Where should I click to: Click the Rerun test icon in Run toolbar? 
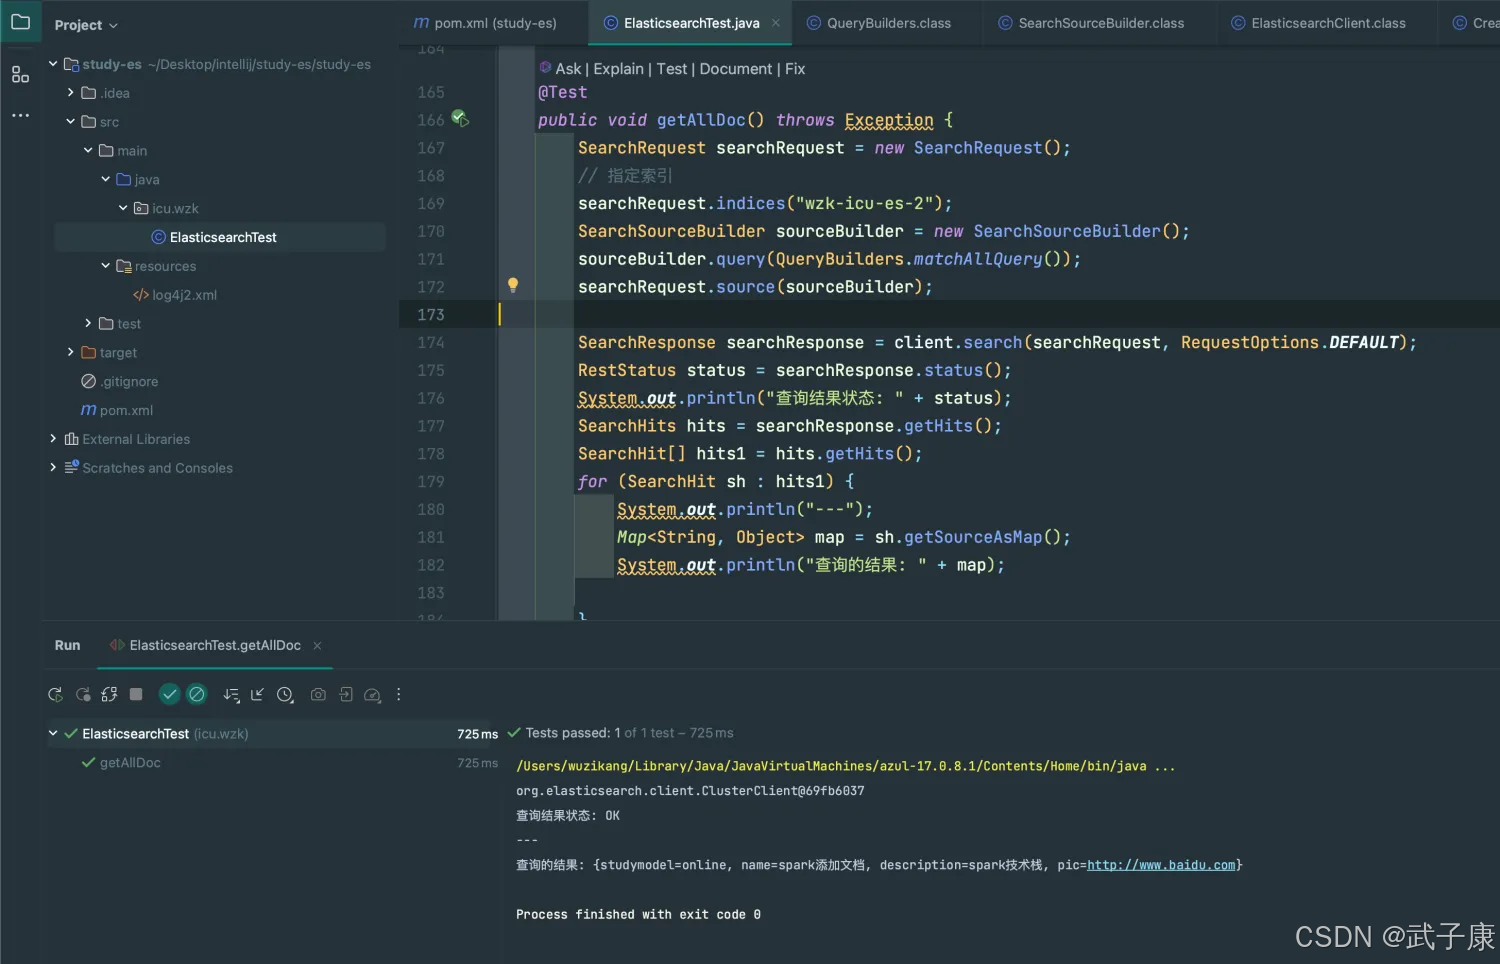pos(55,695)
